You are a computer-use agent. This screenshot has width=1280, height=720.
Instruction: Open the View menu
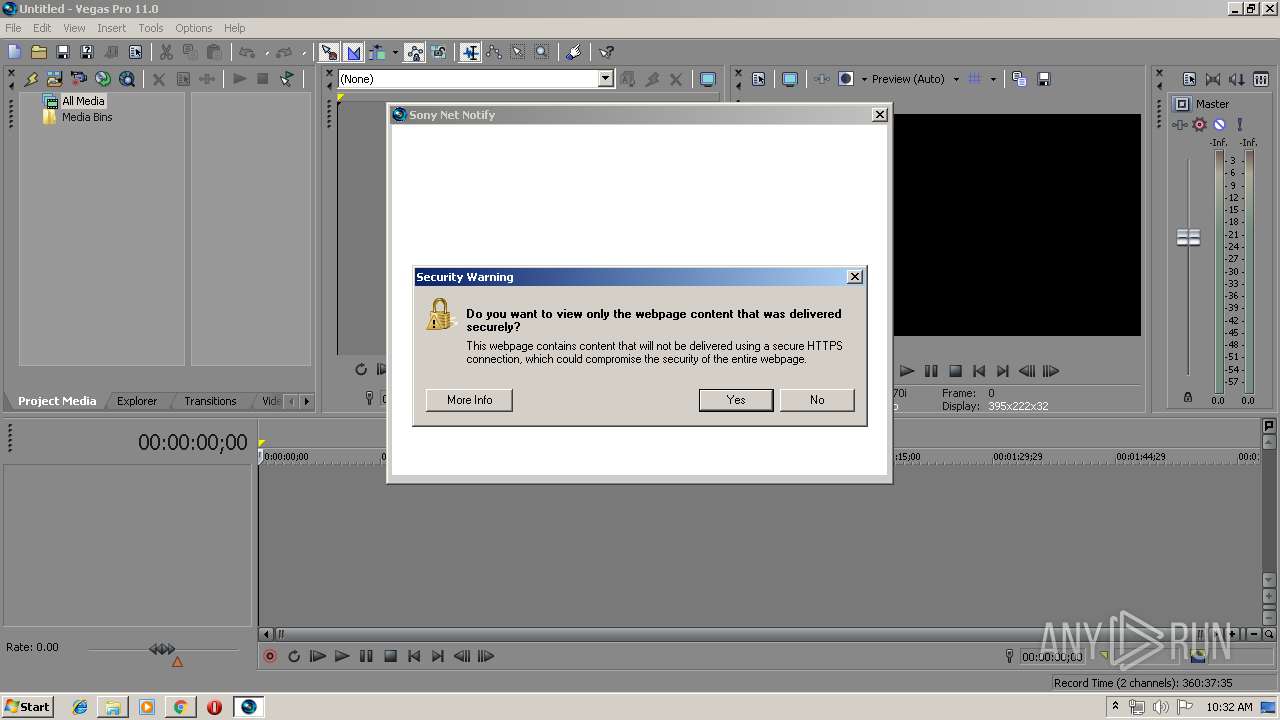(x=74, y=28)
